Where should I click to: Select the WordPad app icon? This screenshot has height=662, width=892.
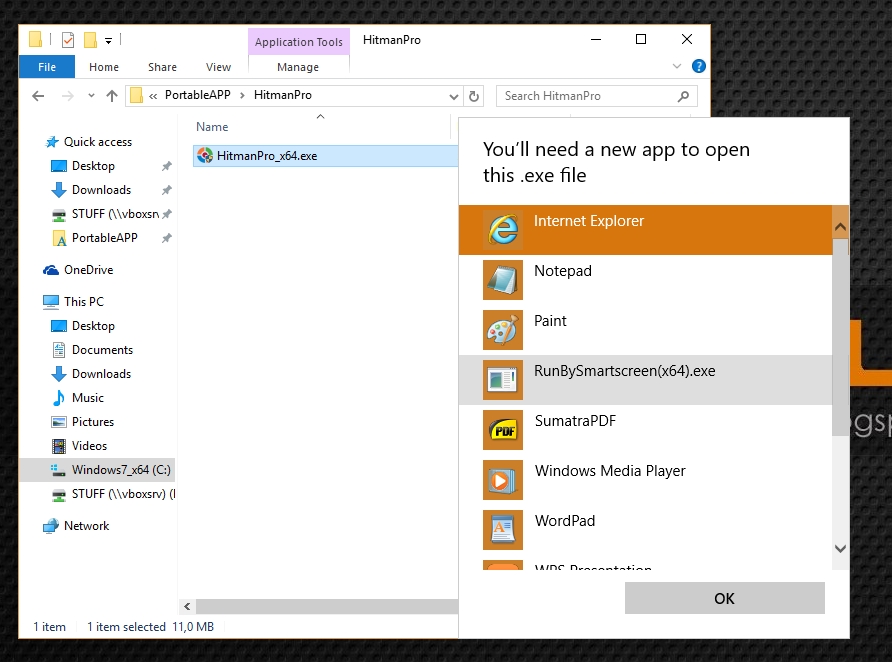tap(503, 530)
